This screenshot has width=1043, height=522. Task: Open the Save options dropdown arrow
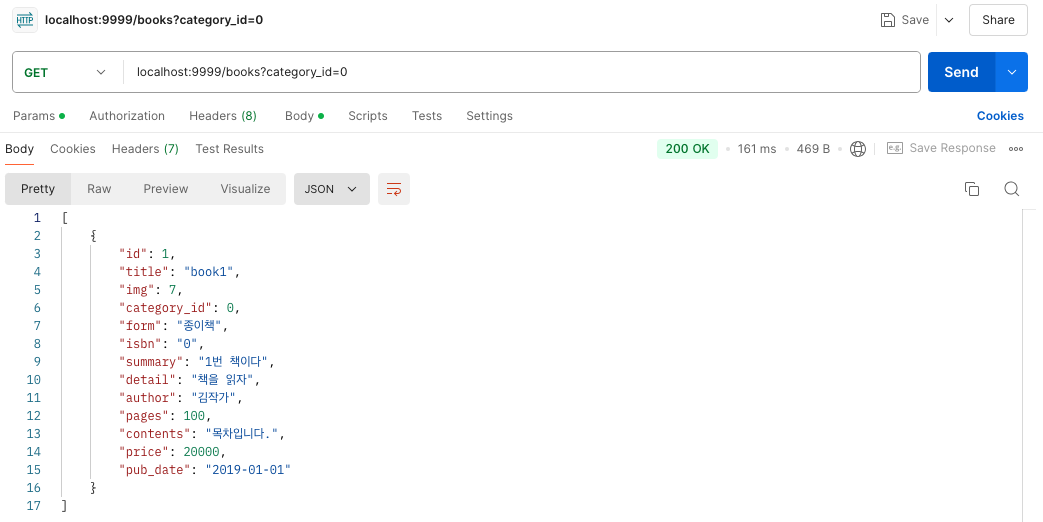pyautogui.click(x=949, y=20)
